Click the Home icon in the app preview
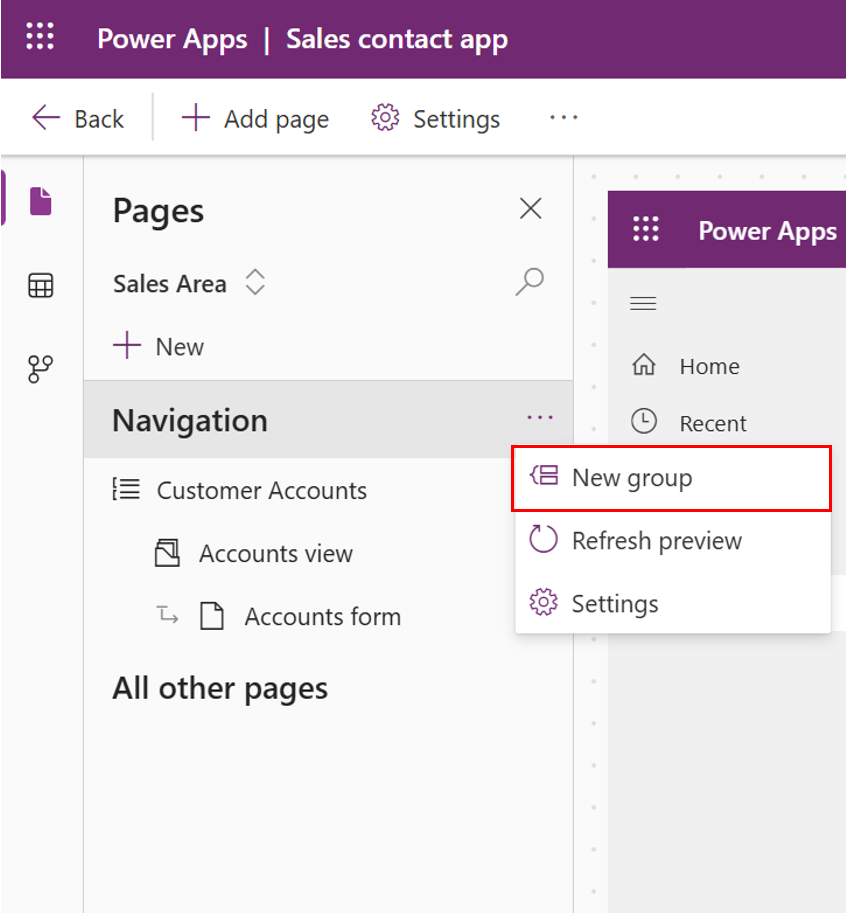Screen dimensions: 846x913 click(x=644, y=366)
